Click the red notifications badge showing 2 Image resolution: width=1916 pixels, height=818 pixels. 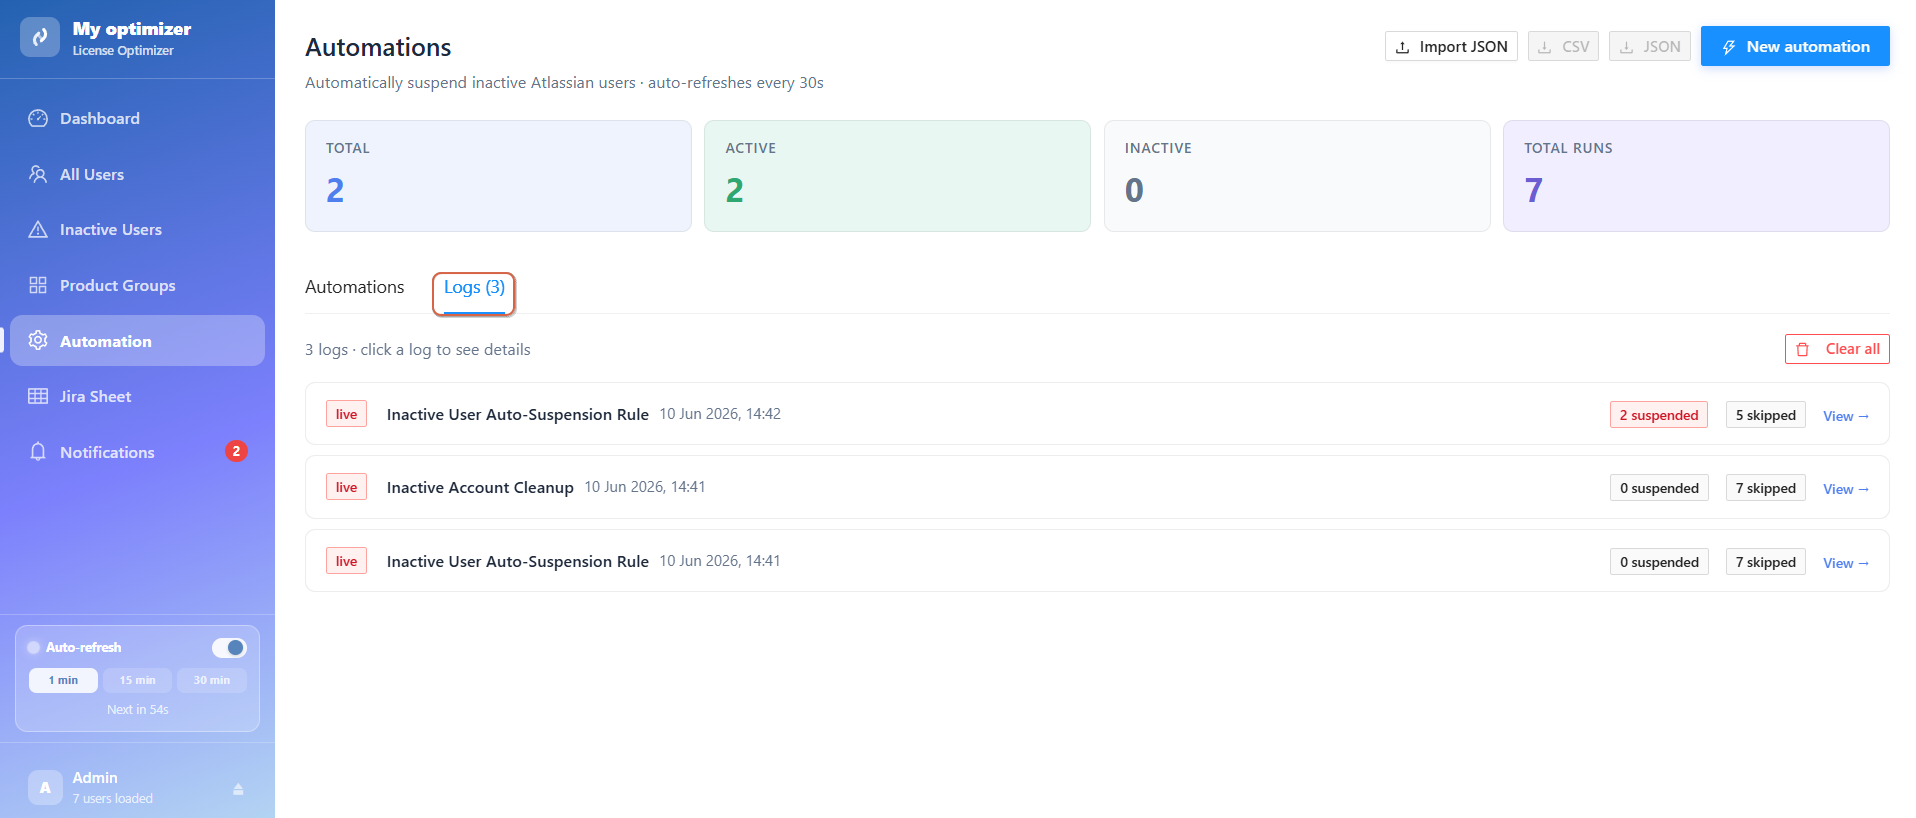click(236, 451)
